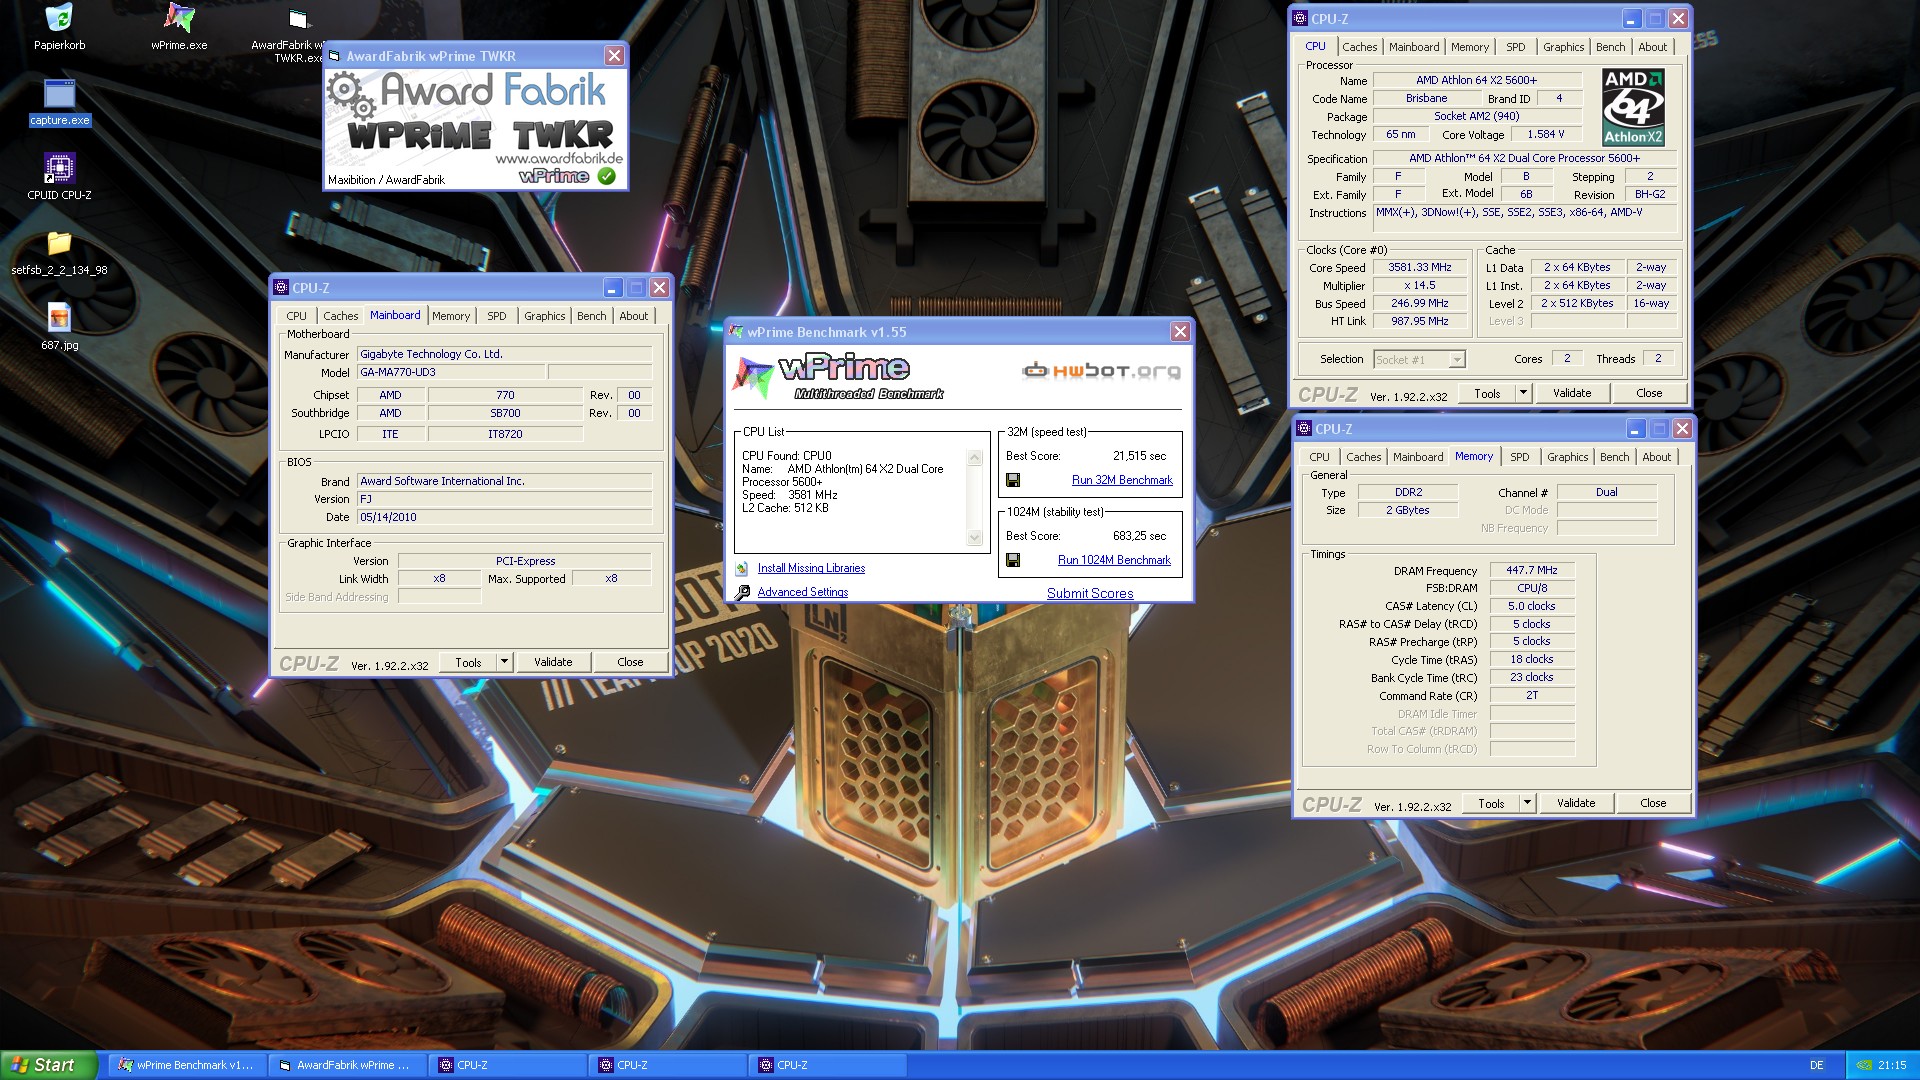Open Caches tab in CPU-Z CPU window

(x=1359, y=47)
